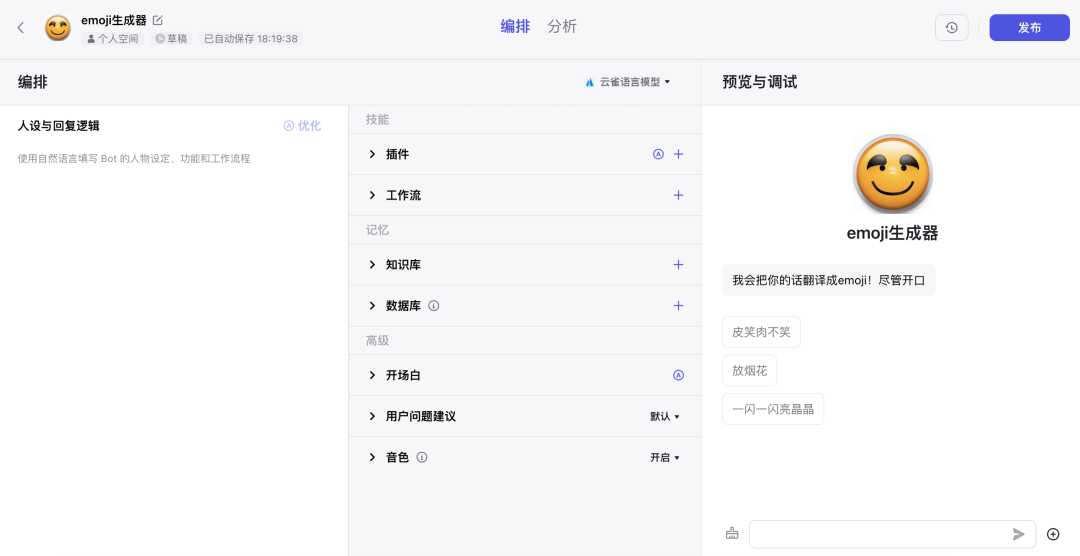The height and width of the screenshot is (556, 1080).
Task: Click the 高级 section label
Action: click(x=377, y=340)
